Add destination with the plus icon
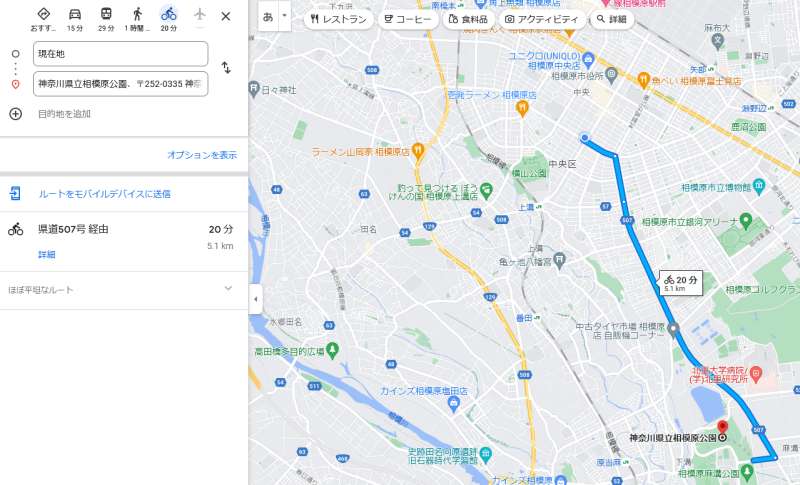This screenshot has height=485, width=800. coord(16,114)
